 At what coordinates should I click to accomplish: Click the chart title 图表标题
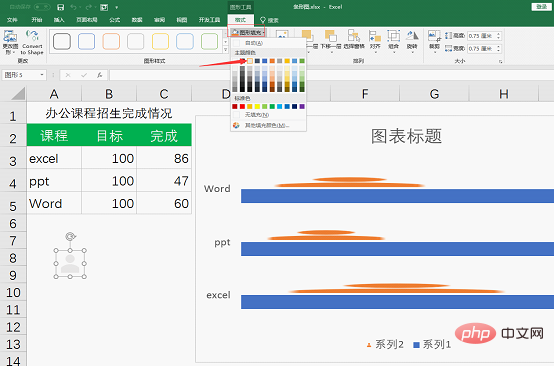[x=406, y=136]
